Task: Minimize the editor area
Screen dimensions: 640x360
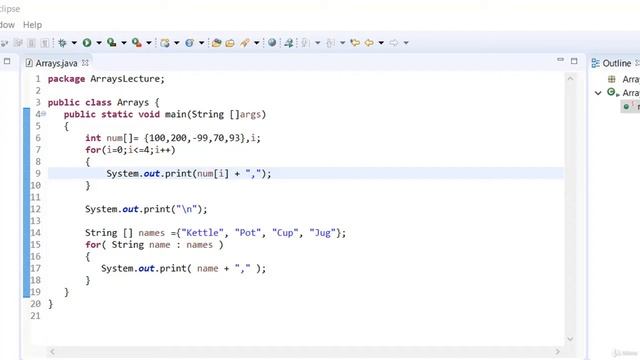Action: pyautogui.click(x=560, y=60)
